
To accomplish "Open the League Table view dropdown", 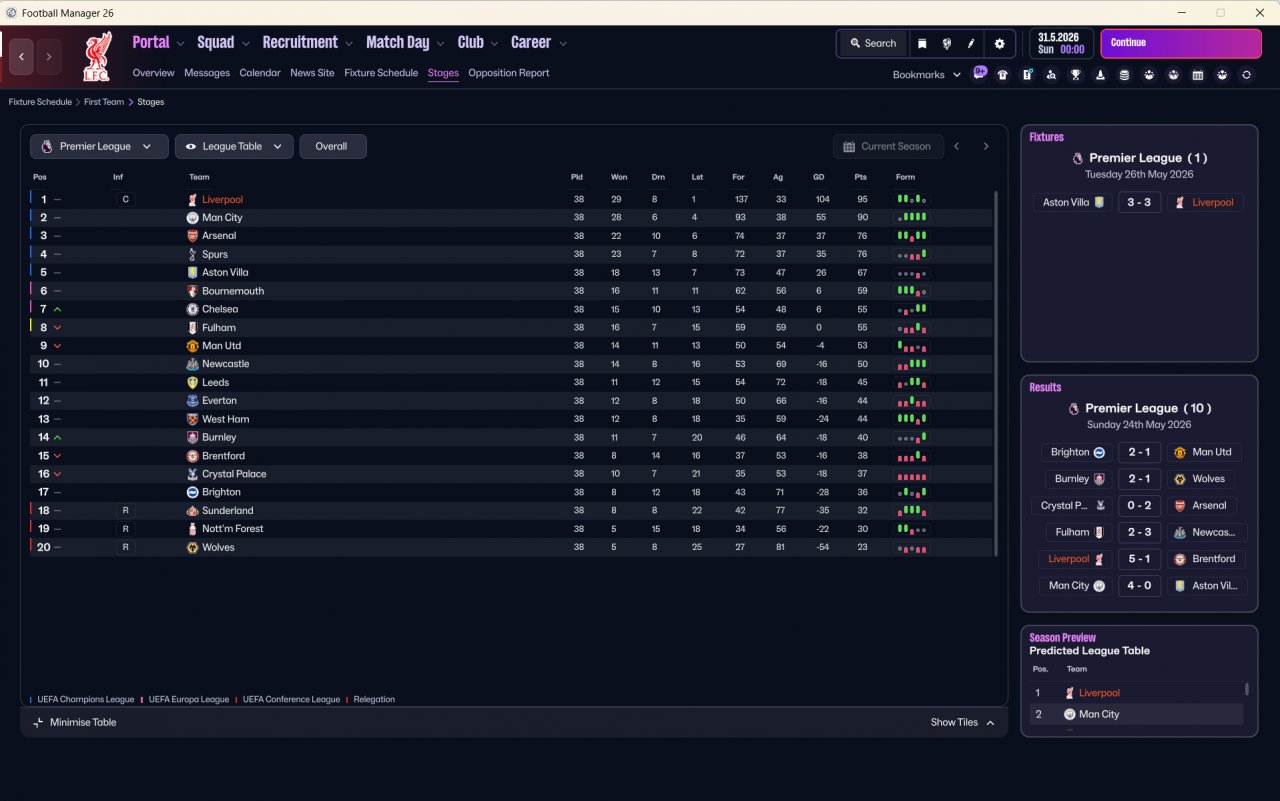I will 234,146.
